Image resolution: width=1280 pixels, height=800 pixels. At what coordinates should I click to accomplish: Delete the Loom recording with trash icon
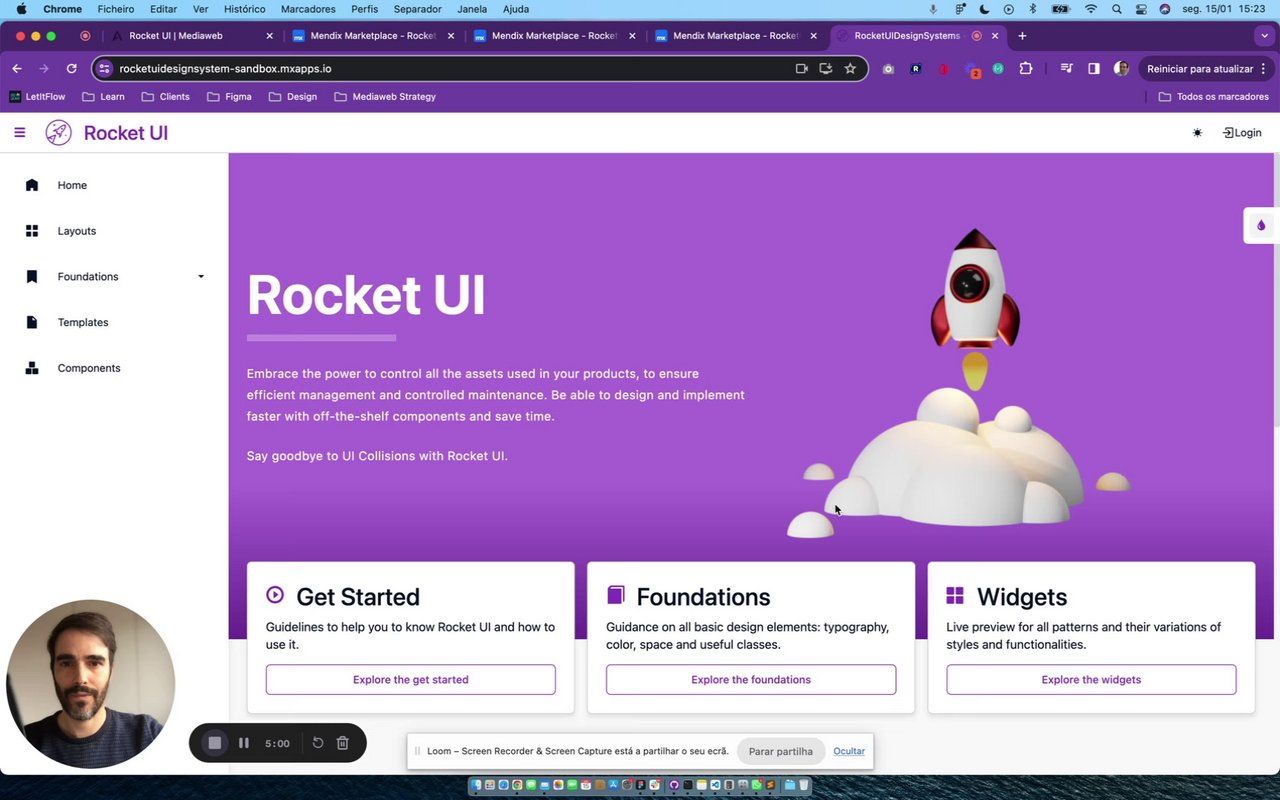click(x=342, y=743)
